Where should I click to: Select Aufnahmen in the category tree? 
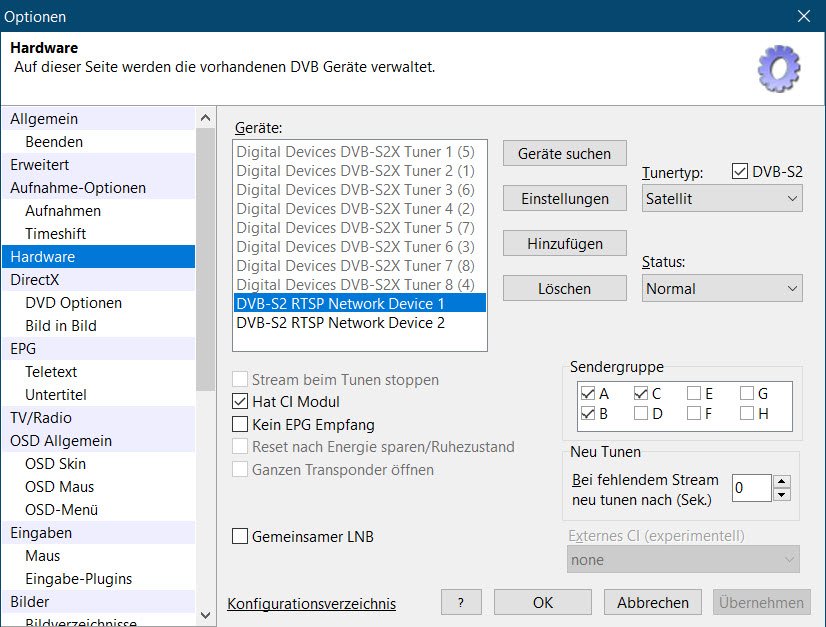click(63, 211)
